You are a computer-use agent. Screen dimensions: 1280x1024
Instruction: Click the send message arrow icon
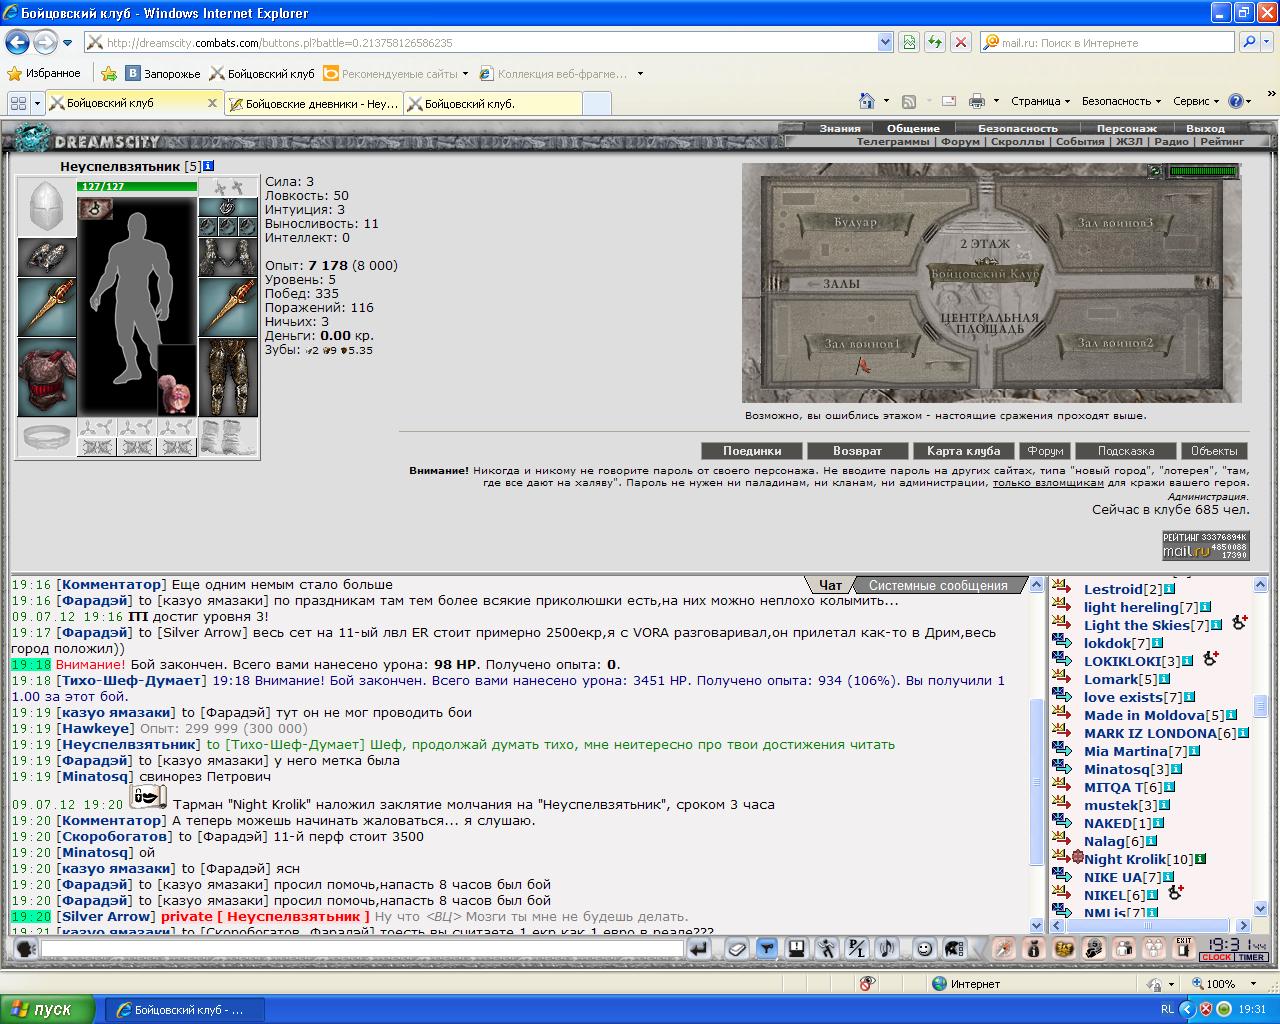pyautogui.click(x=701, y=948)
